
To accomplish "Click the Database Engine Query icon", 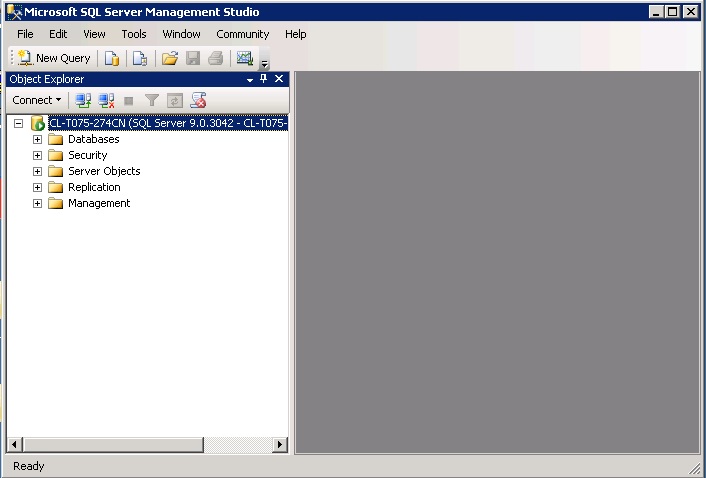I will pos(112,58).
